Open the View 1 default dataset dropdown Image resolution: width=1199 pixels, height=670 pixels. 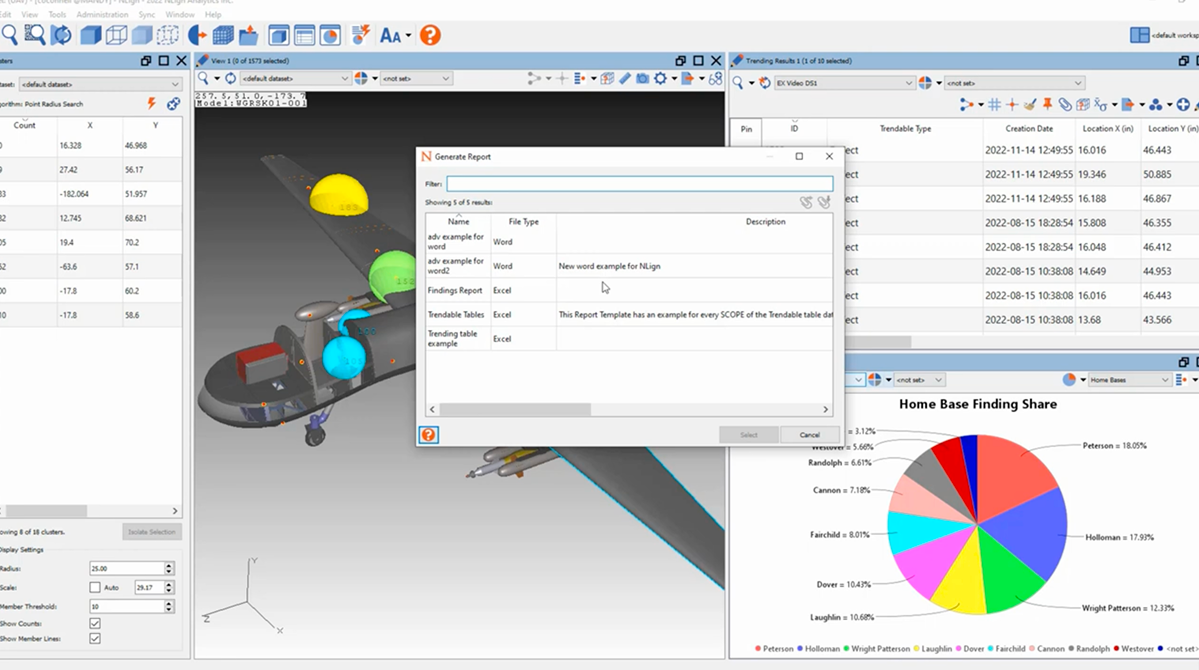[294, 78]
